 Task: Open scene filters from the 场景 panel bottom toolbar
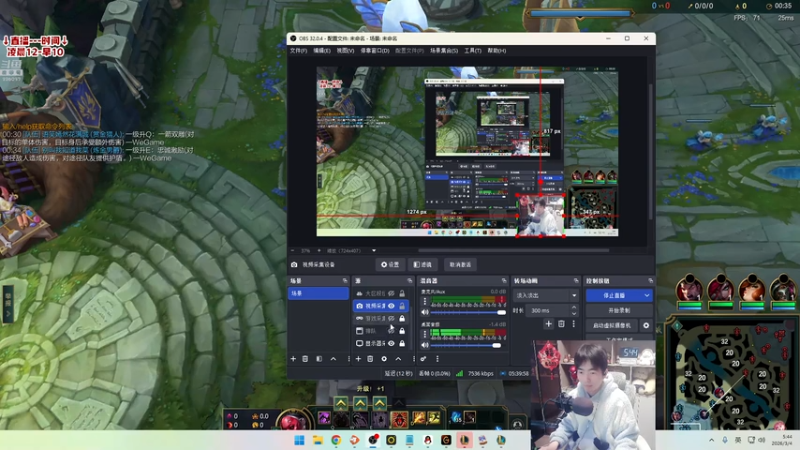319,359
